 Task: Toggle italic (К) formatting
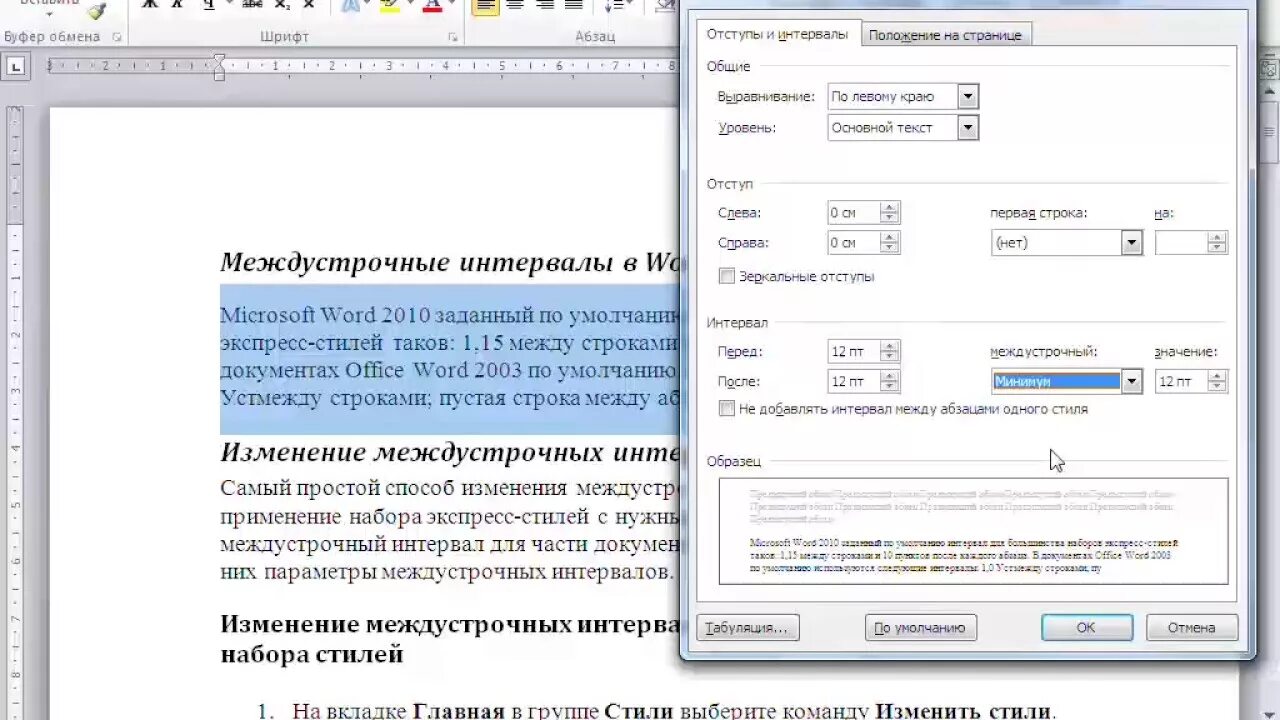point(177,5)
